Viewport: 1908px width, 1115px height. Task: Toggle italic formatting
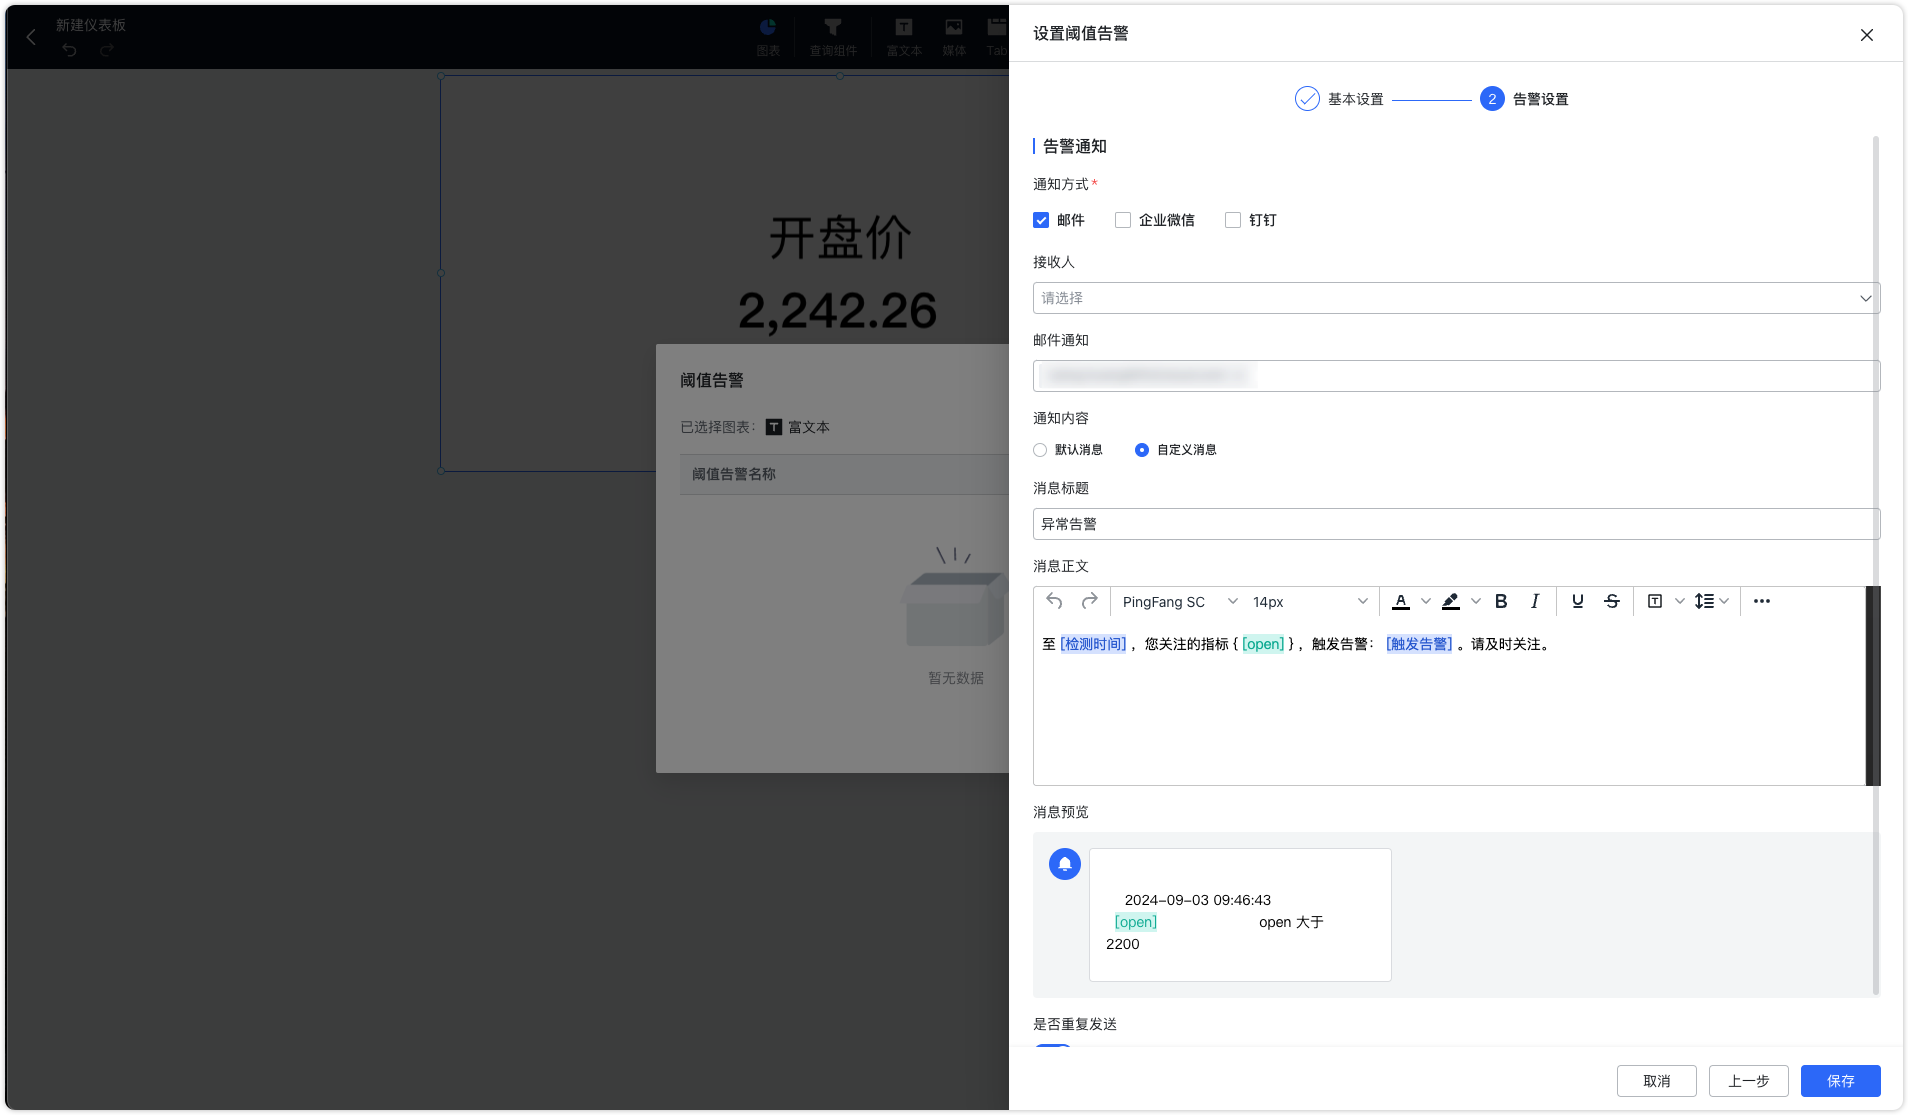coord(1535,601)
